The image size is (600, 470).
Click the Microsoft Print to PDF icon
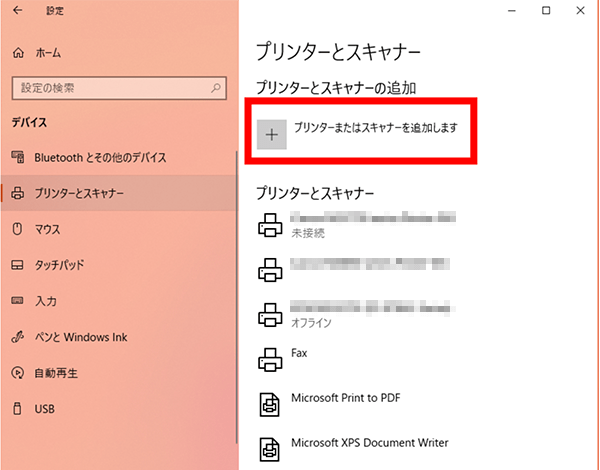click(x=270, y=405)
